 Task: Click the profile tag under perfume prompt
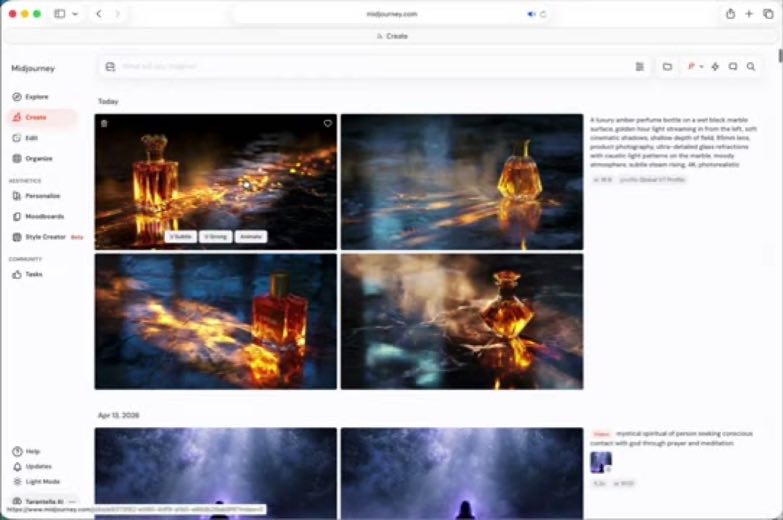(652, 180)
